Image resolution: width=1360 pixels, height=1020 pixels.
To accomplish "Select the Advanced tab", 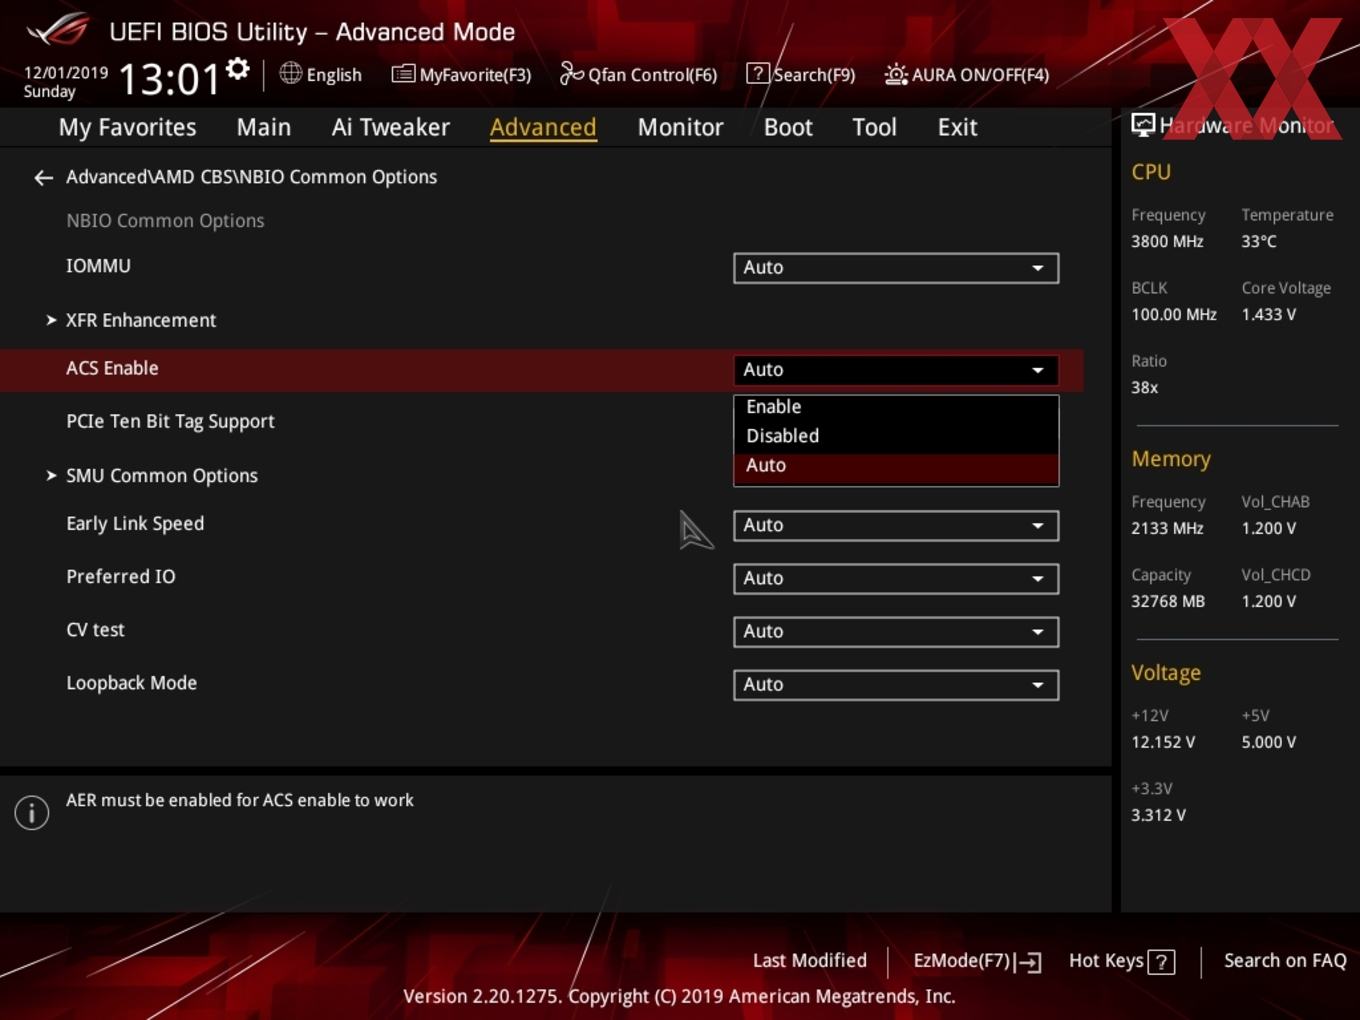I will 543,128.
